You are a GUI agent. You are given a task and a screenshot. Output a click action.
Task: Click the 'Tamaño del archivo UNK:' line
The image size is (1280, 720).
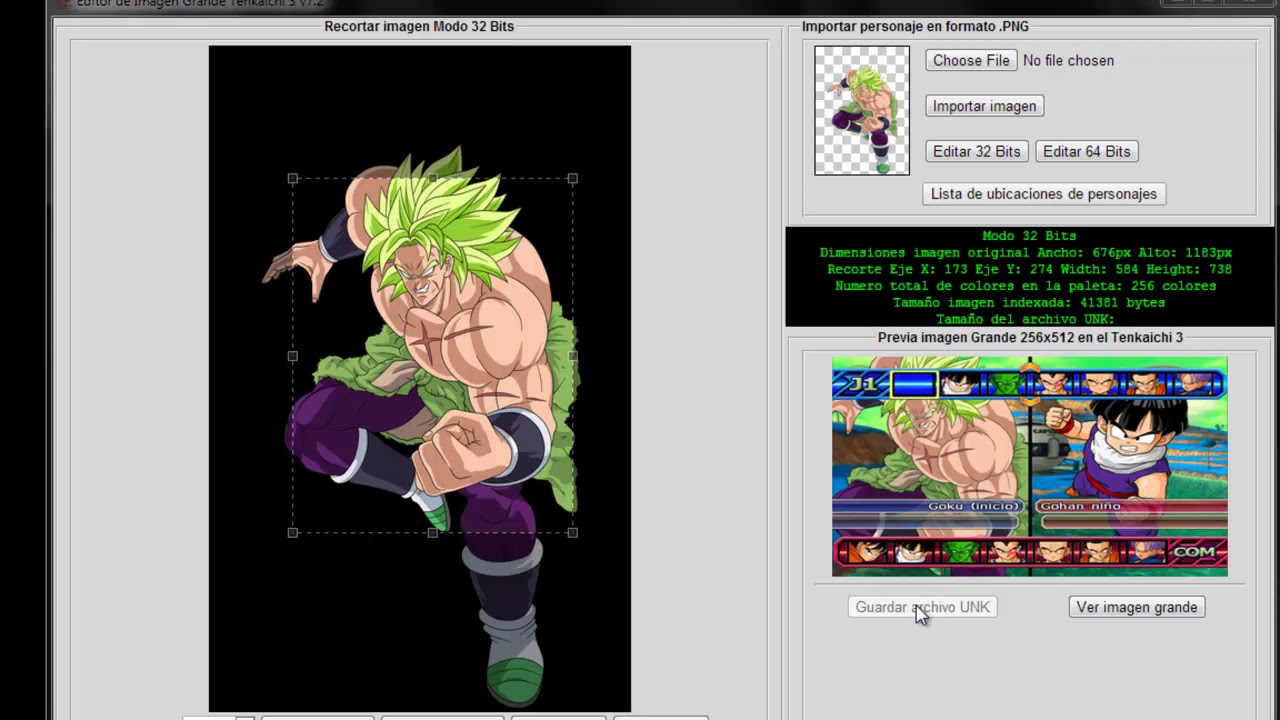[1025, 319]
